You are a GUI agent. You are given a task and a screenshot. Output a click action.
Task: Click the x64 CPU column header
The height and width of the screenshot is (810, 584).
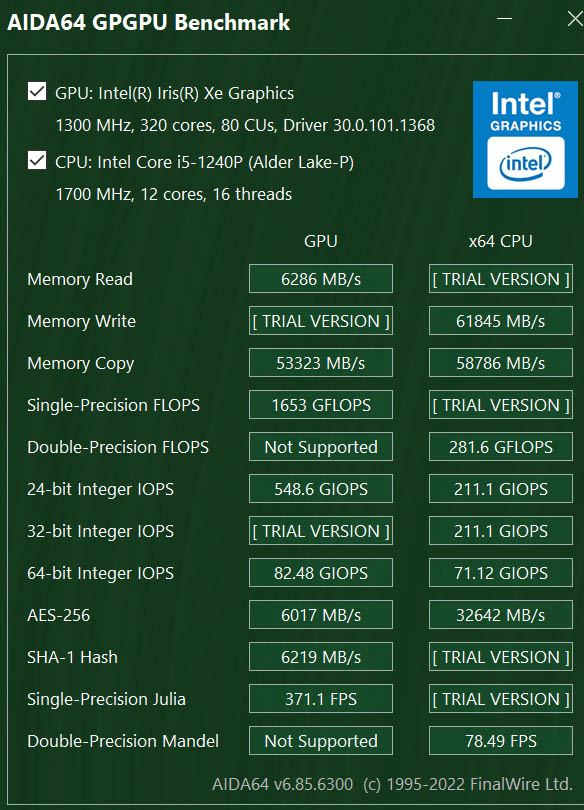coord(500,241)
